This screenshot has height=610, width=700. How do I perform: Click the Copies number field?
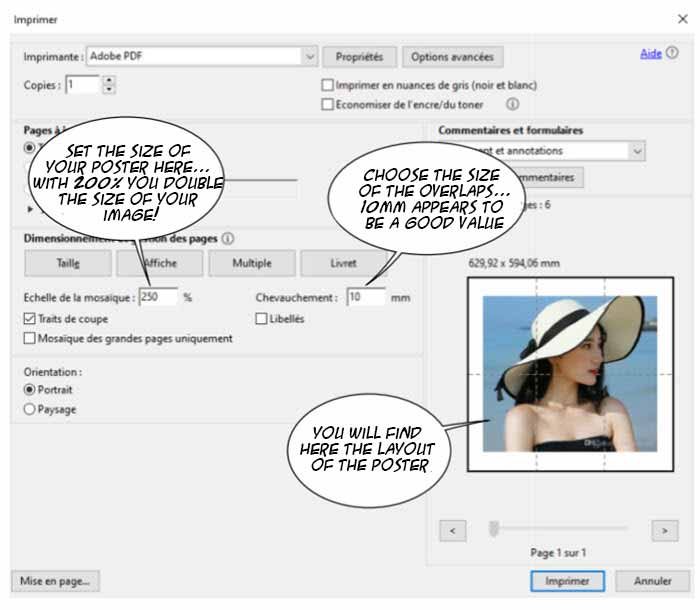tap(83, 84)
